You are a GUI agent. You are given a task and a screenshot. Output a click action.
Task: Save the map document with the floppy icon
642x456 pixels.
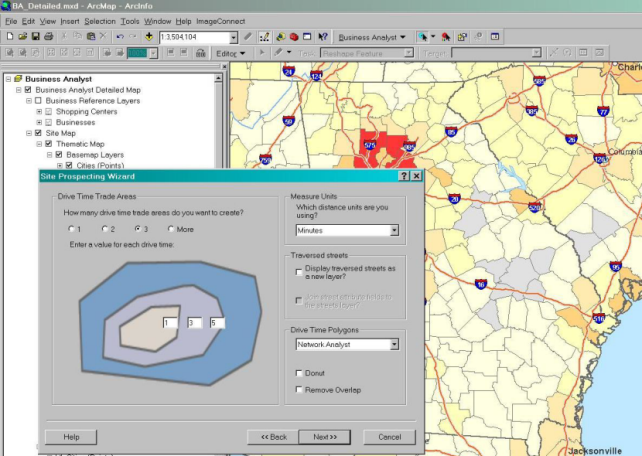(x=36, y=37)
